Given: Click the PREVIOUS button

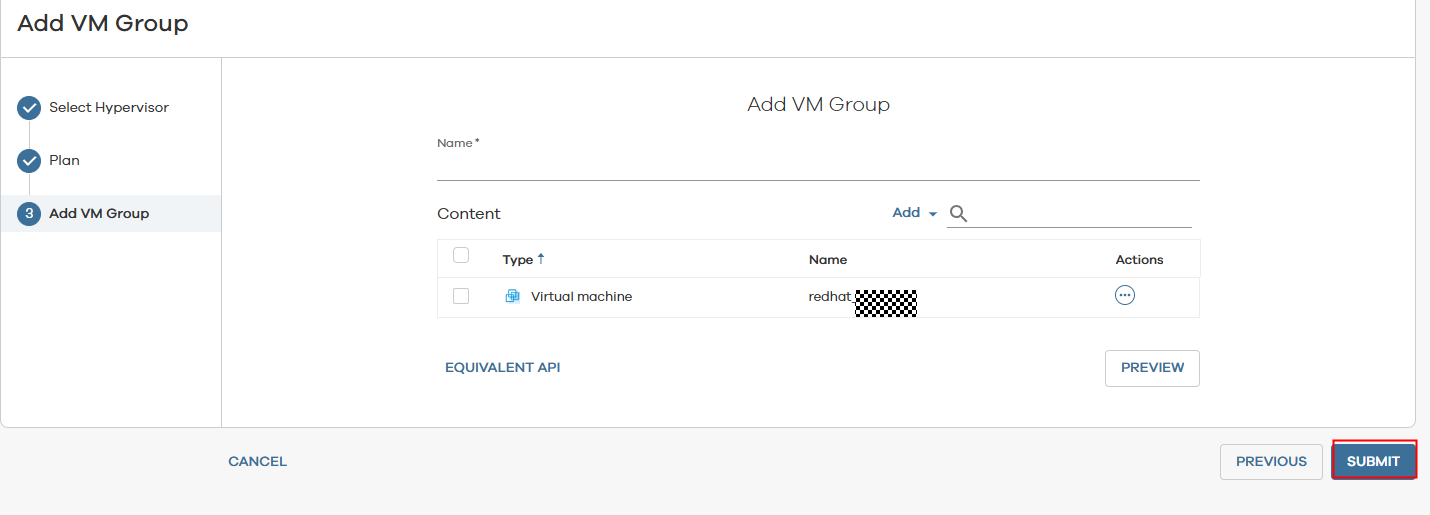Looking at the screenshot, I should point(1271,462).
